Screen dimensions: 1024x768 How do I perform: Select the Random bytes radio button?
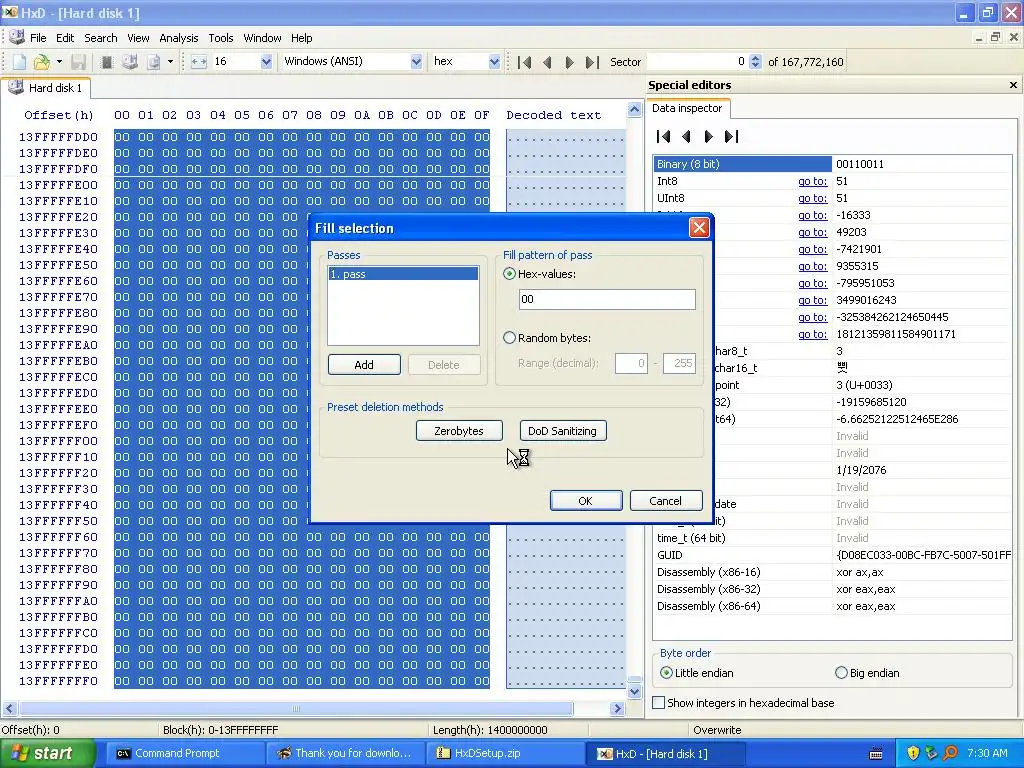point(509,338)
